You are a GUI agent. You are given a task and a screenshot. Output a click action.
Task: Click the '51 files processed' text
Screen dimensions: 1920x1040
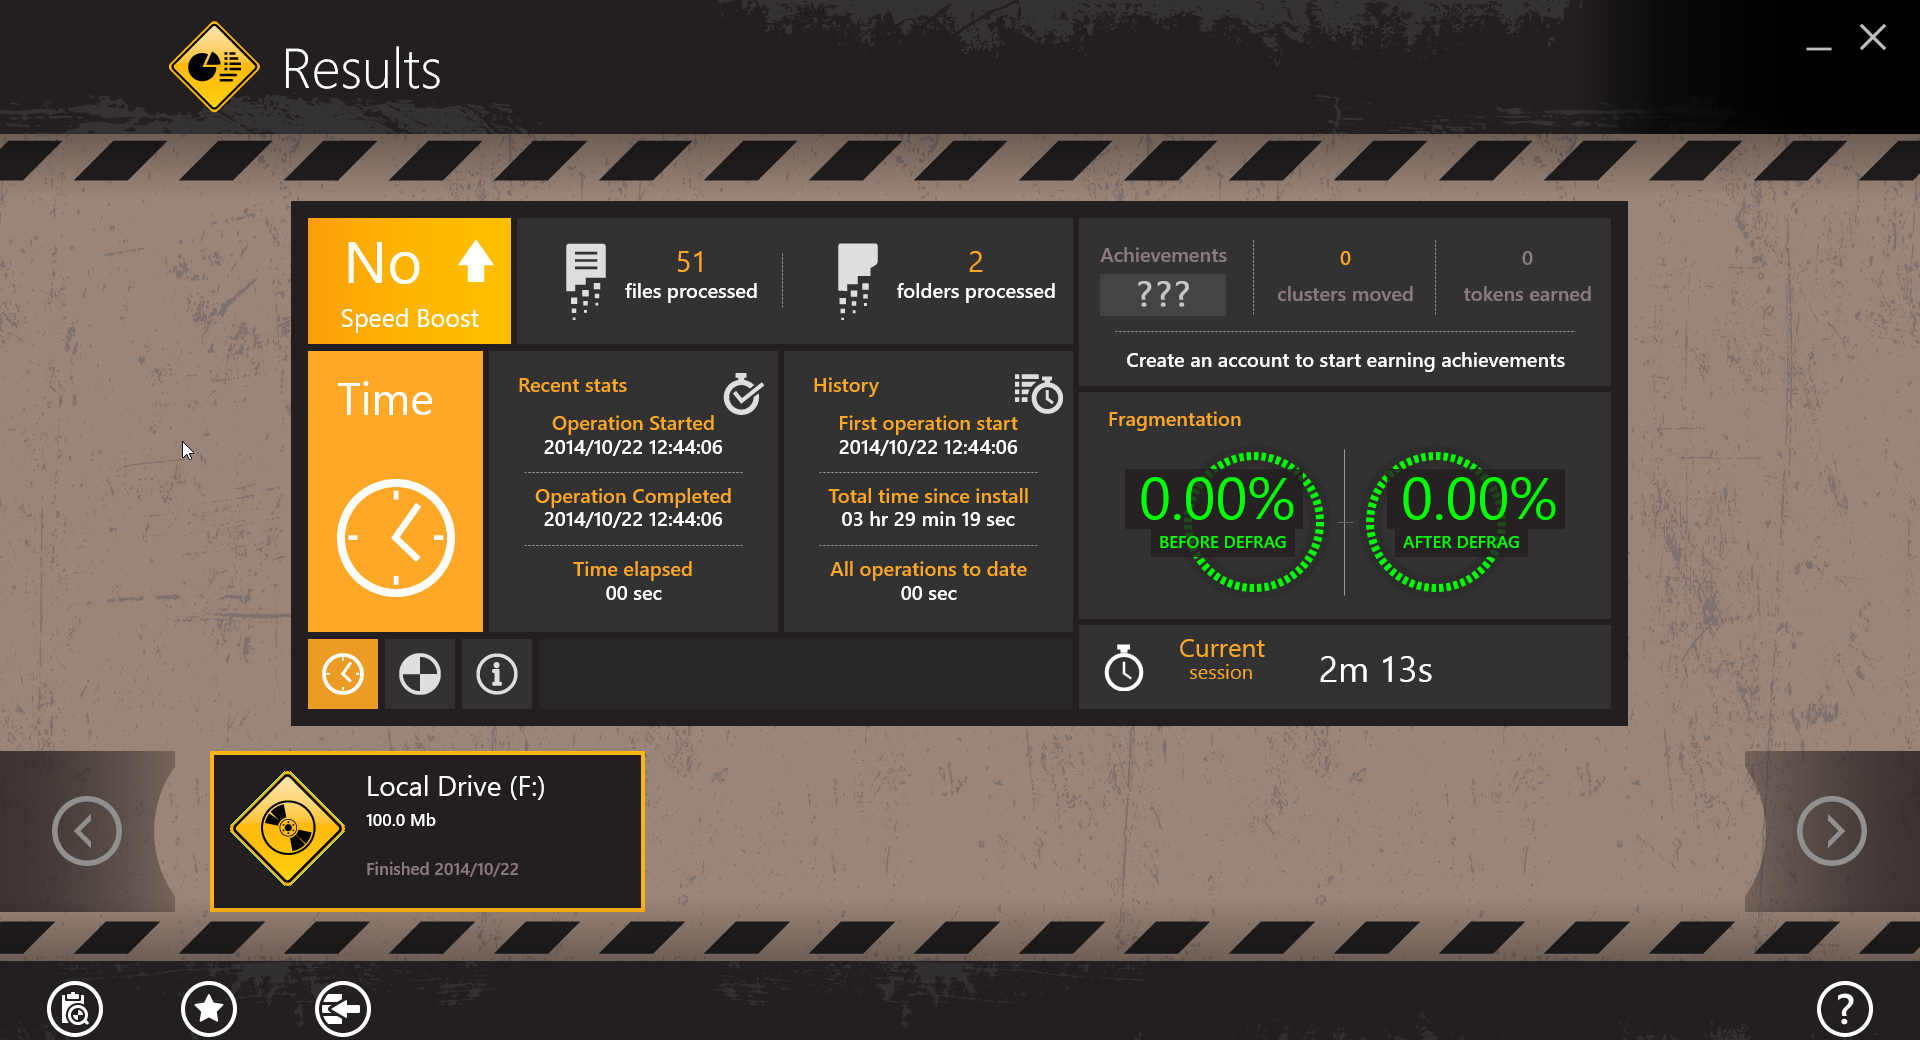tap(691, 276)
